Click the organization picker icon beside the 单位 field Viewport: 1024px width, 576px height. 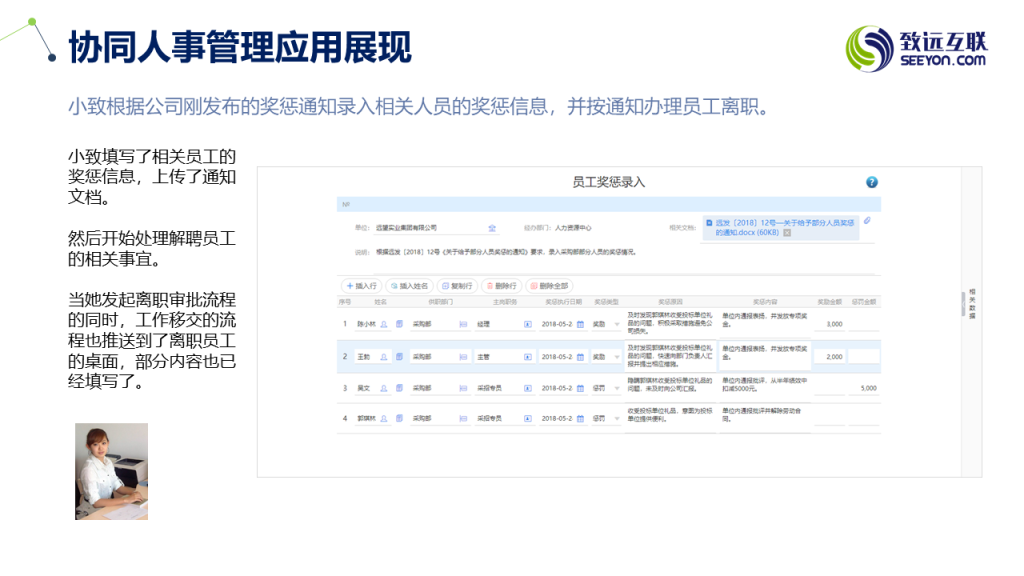click(x=492, y=228)
